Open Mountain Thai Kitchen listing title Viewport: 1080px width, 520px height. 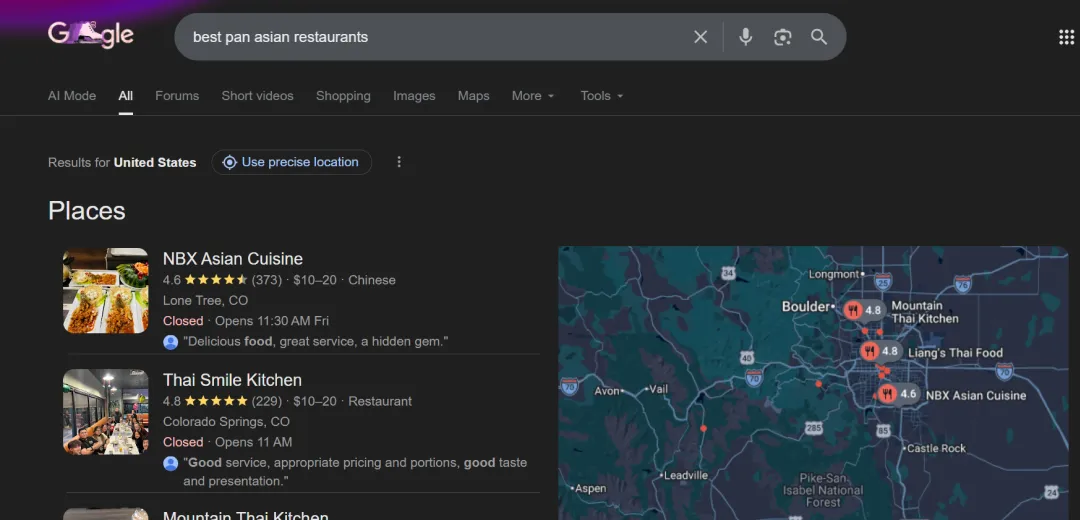(246, 515)
